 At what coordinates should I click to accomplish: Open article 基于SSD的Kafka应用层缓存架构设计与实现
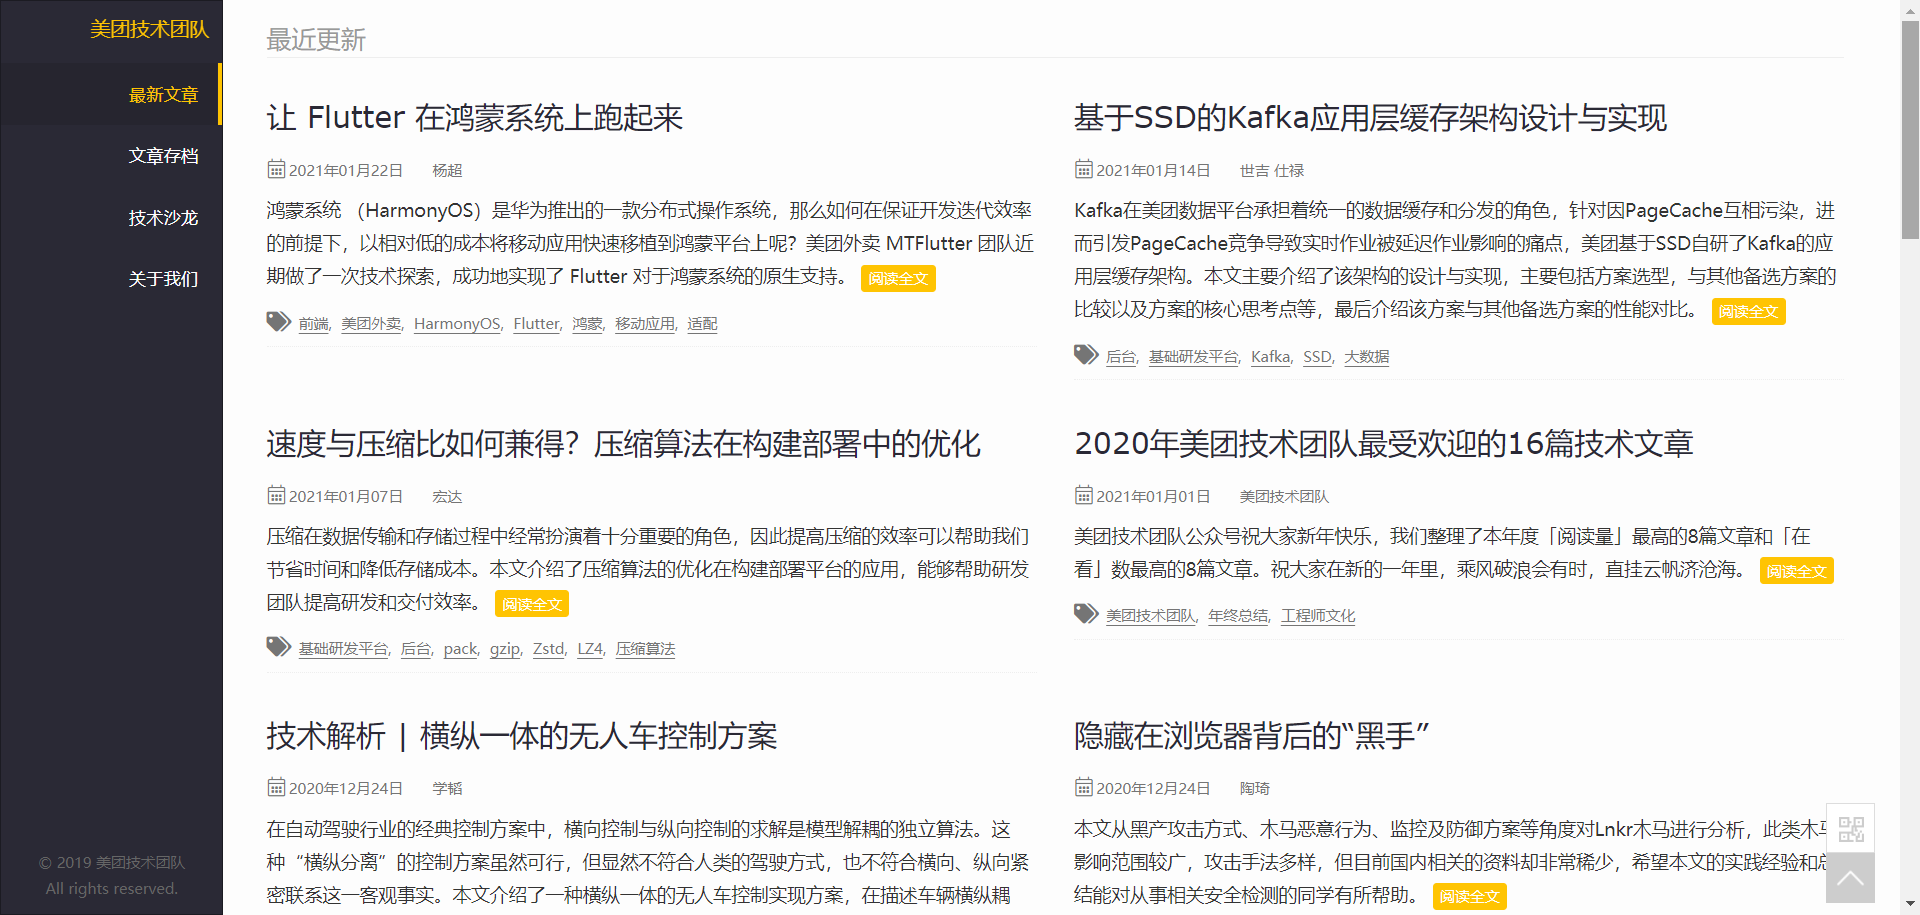click(x=1370, y=118)
